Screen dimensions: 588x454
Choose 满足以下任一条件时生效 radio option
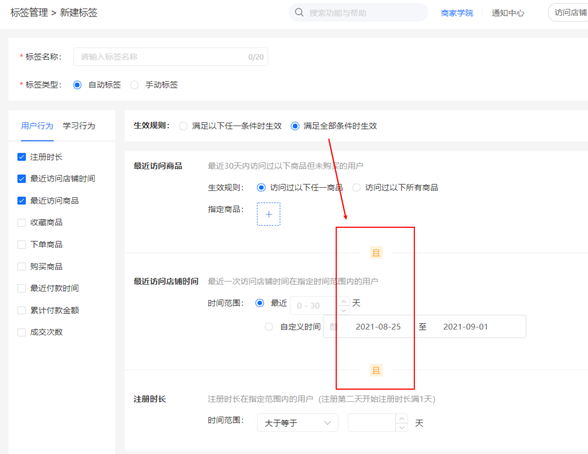click(183, 126)
